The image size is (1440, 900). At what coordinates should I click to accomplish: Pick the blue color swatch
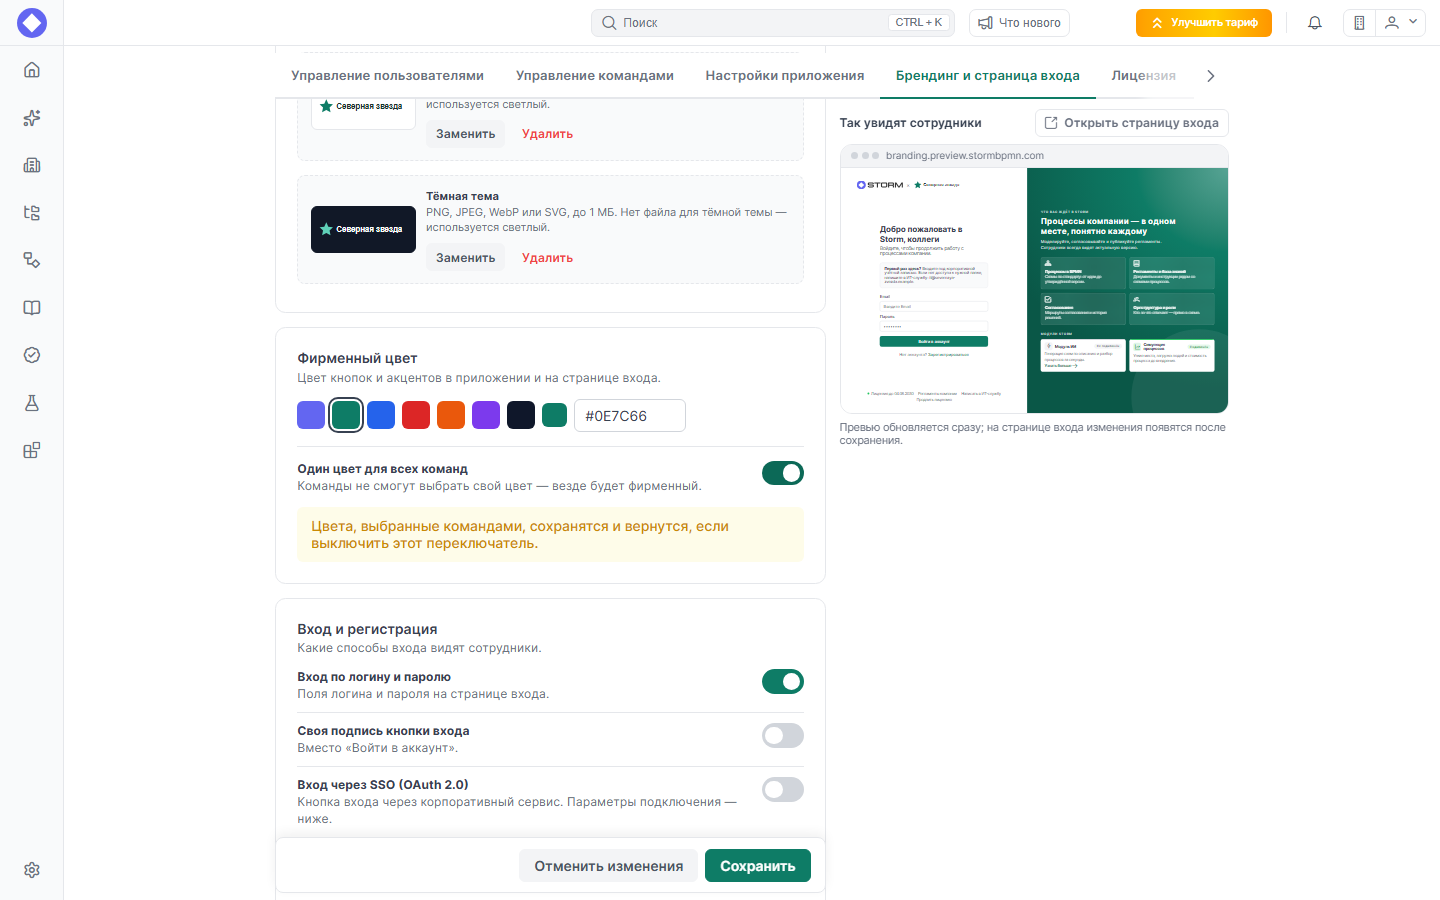click(381, 415)
